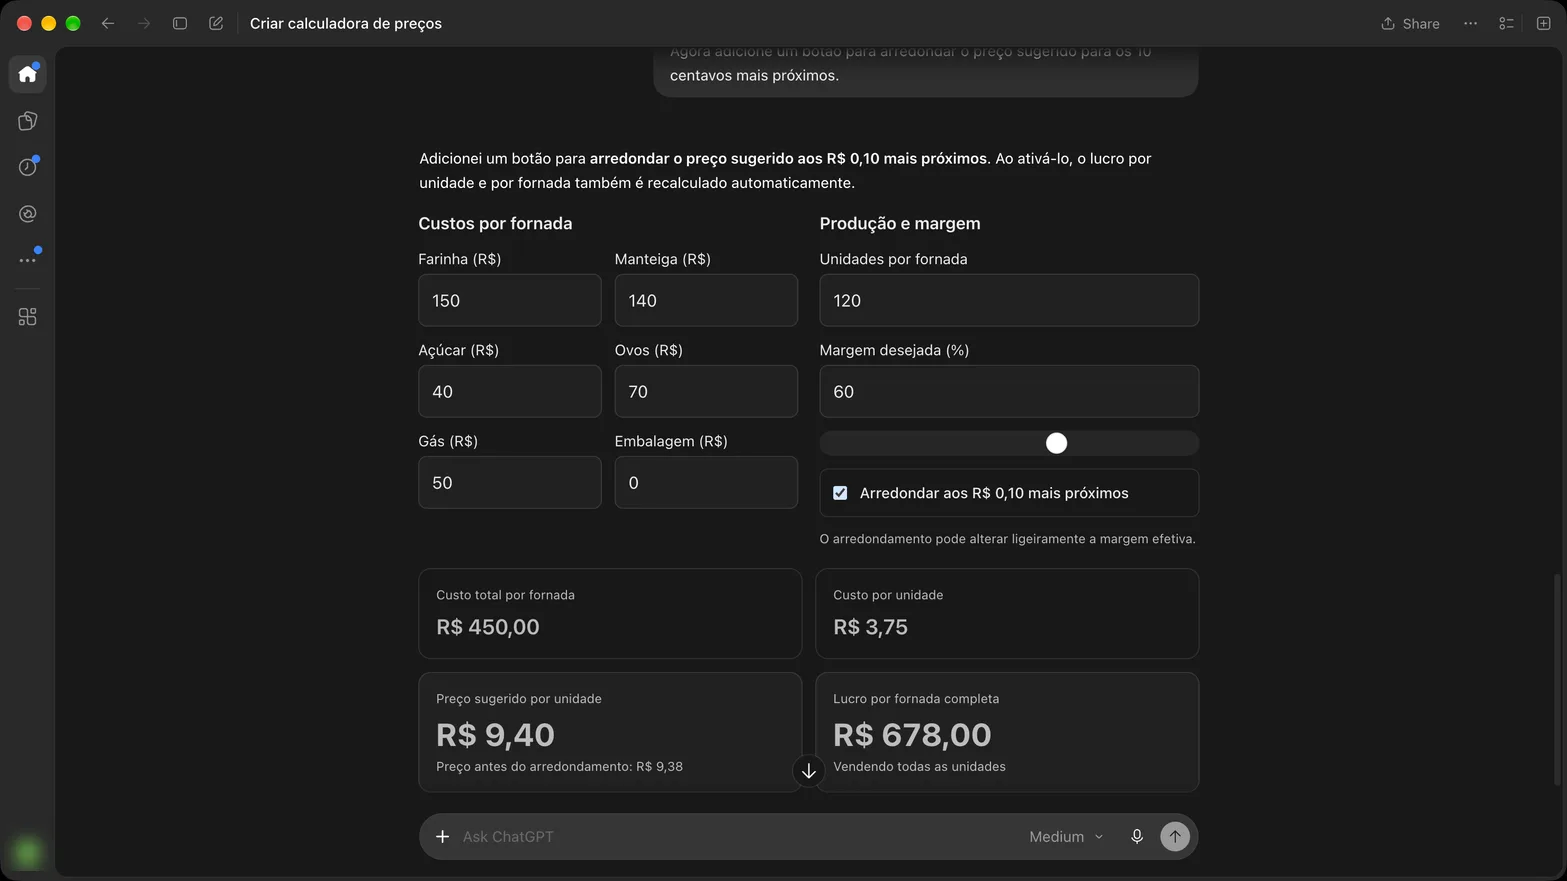Click the margin slider handle
The image size is (1567, 881).
pyautogui.click(x=1056, y=443)
